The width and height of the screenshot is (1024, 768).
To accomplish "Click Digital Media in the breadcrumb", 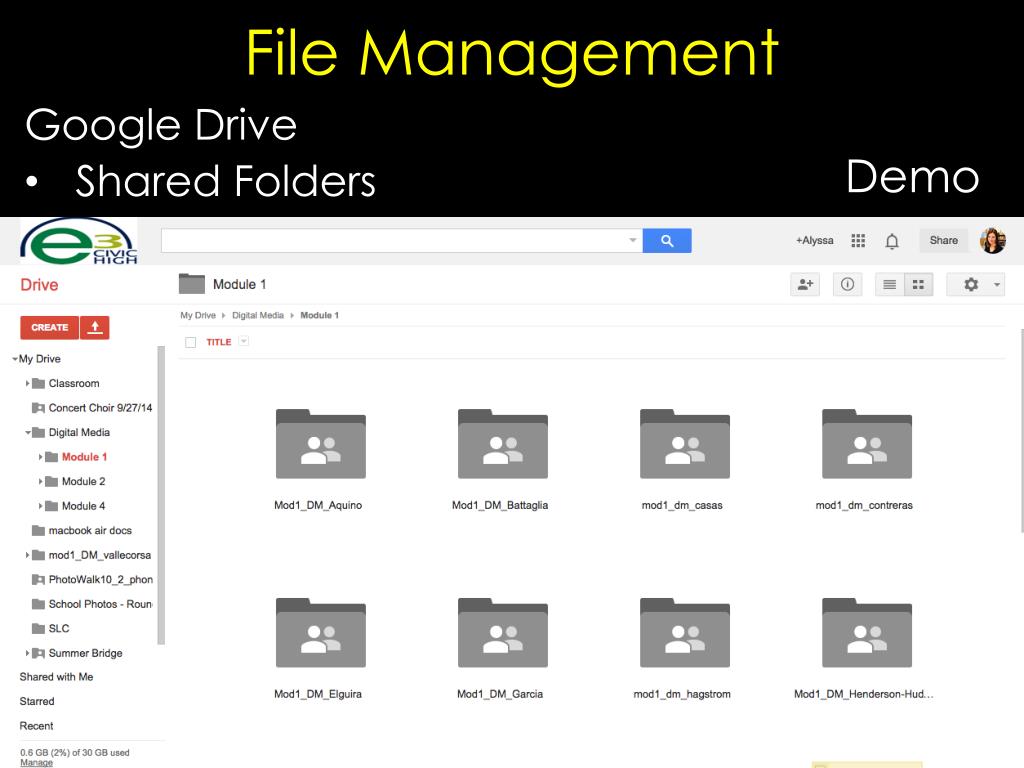I will pos(258,315).
